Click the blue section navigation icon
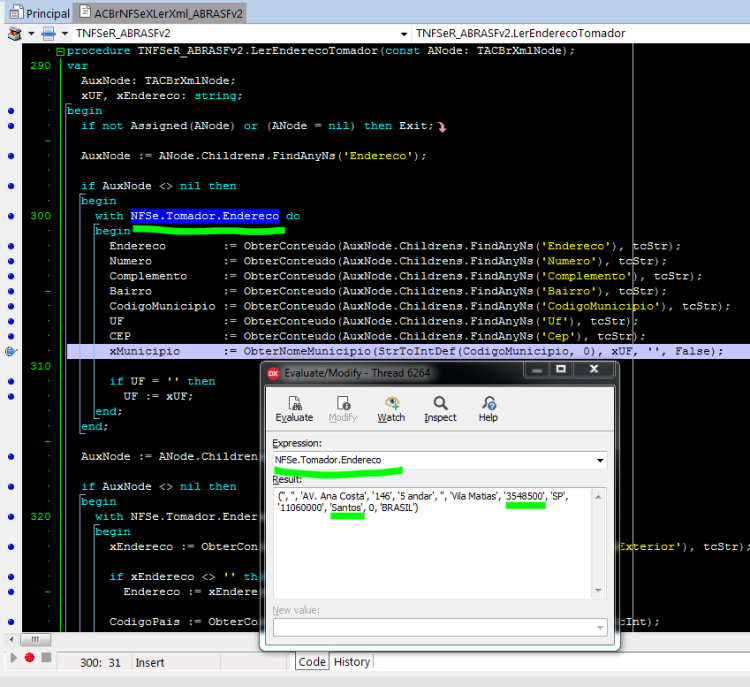This screenshot has width=750, height=687. [x=48, y=33]
